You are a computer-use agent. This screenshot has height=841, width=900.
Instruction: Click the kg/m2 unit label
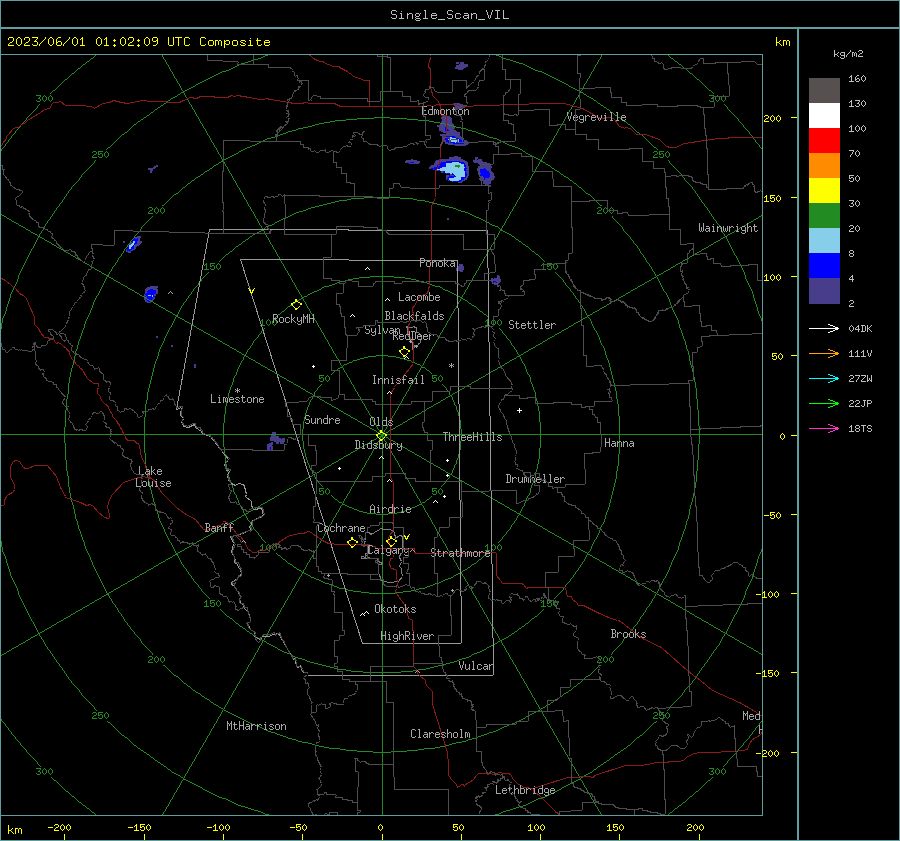(848, 54)
